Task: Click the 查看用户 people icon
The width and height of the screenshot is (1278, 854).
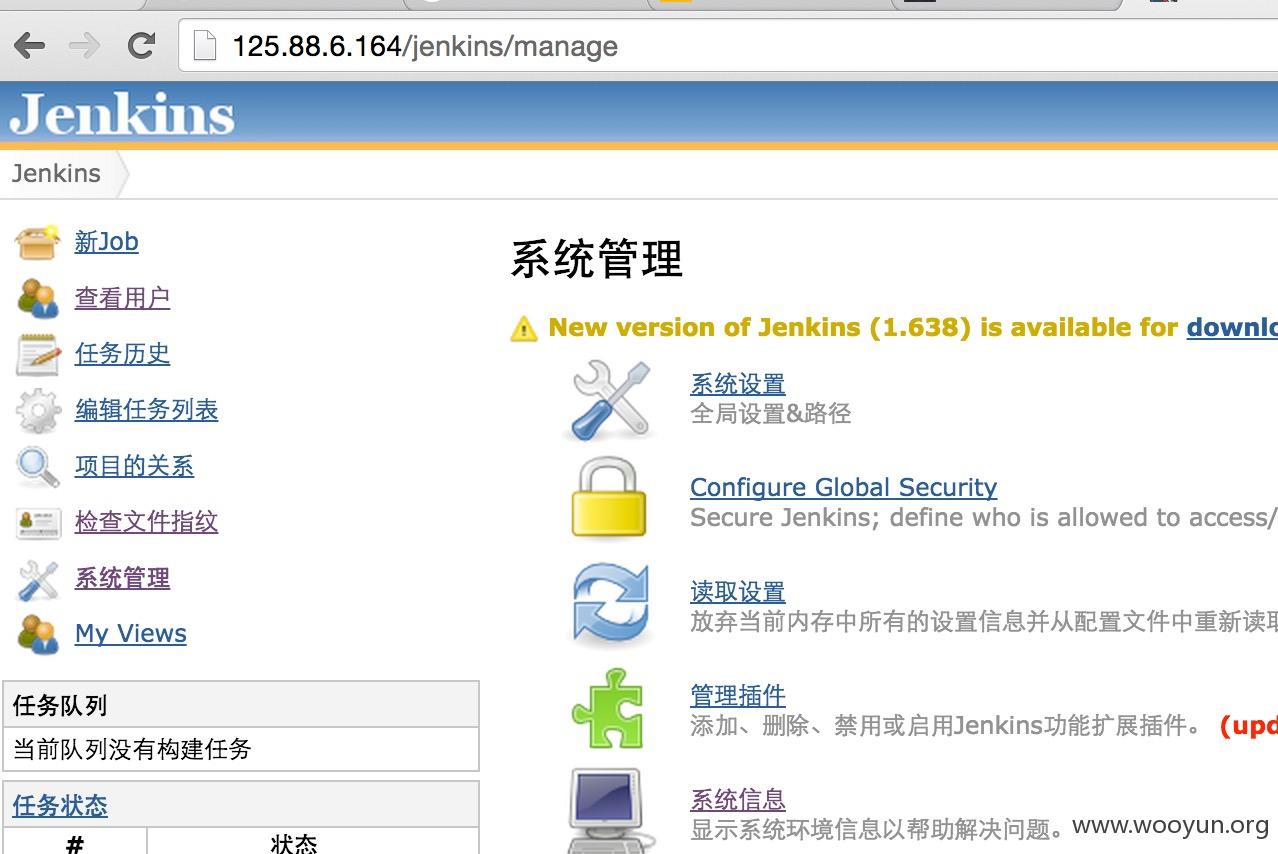Action: click(38, 298)
